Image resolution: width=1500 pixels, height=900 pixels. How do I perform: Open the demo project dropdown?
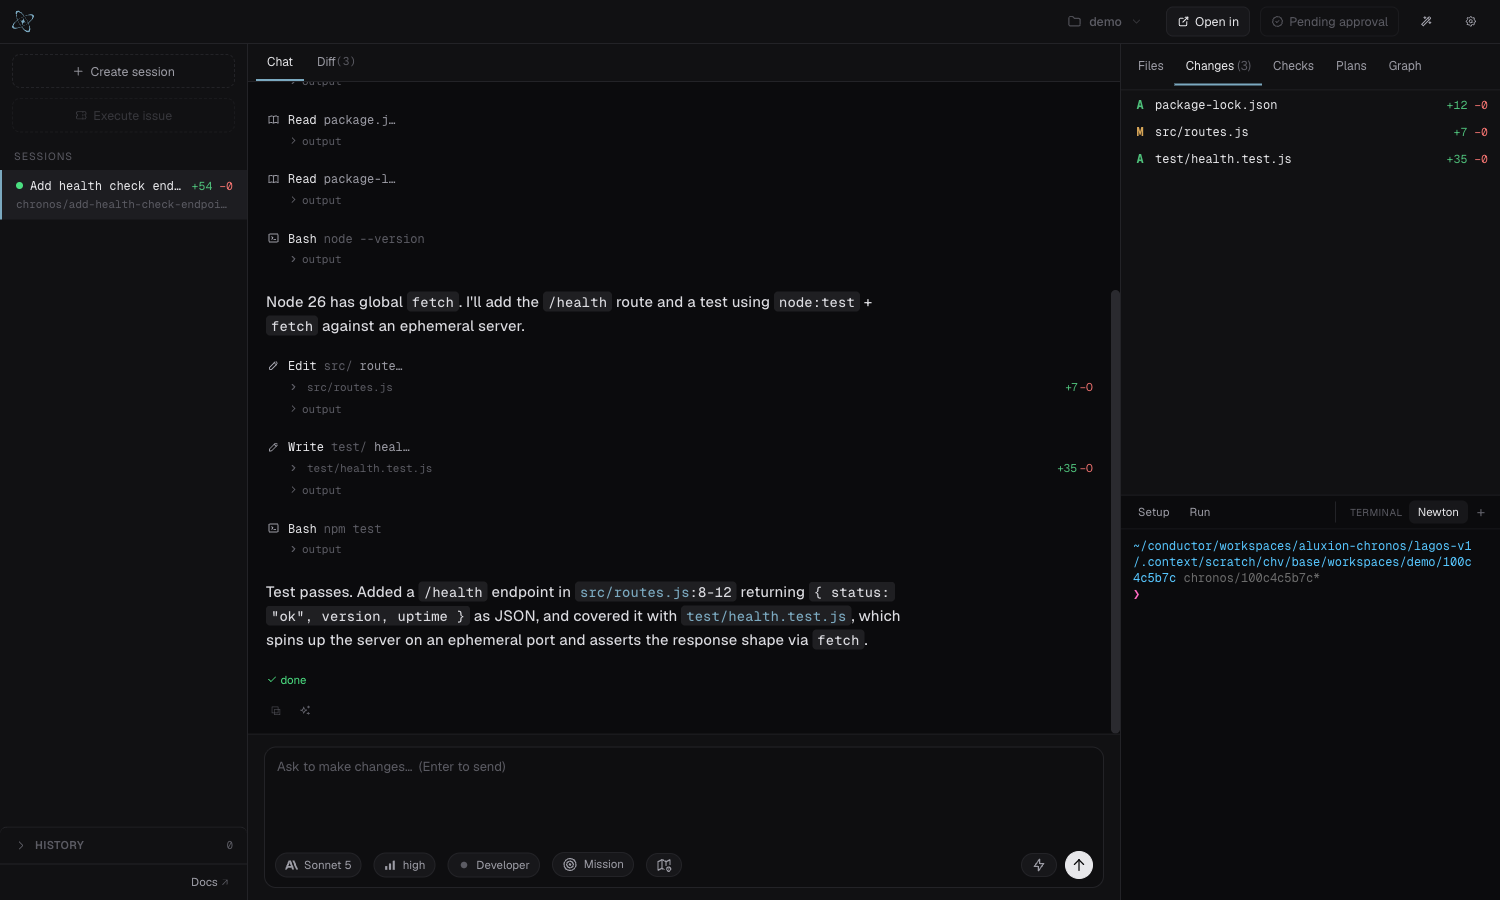click(x=1104, y=21)
